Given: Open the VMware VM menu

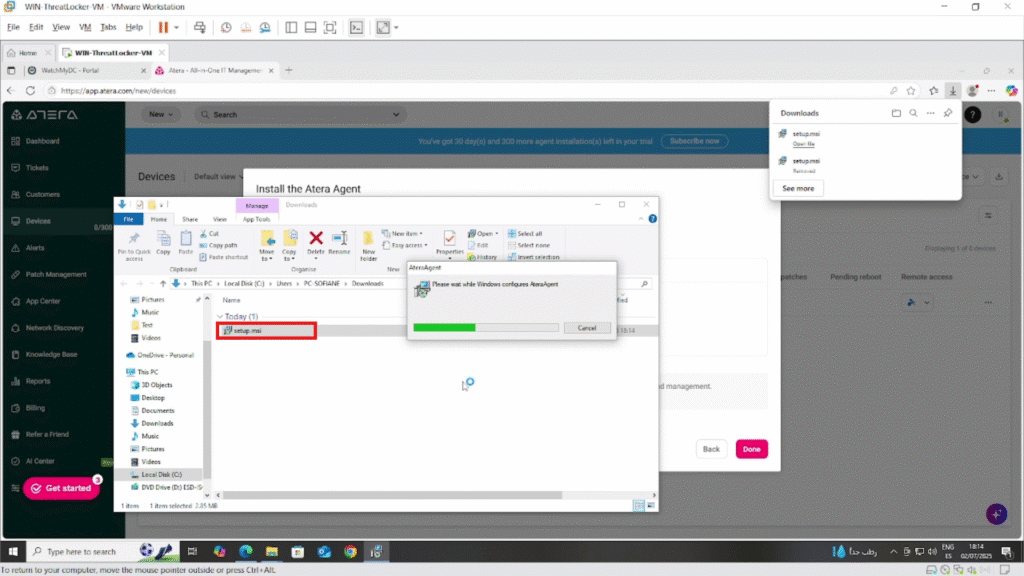Looking at the screenshot, I should [x=85, y=27].
